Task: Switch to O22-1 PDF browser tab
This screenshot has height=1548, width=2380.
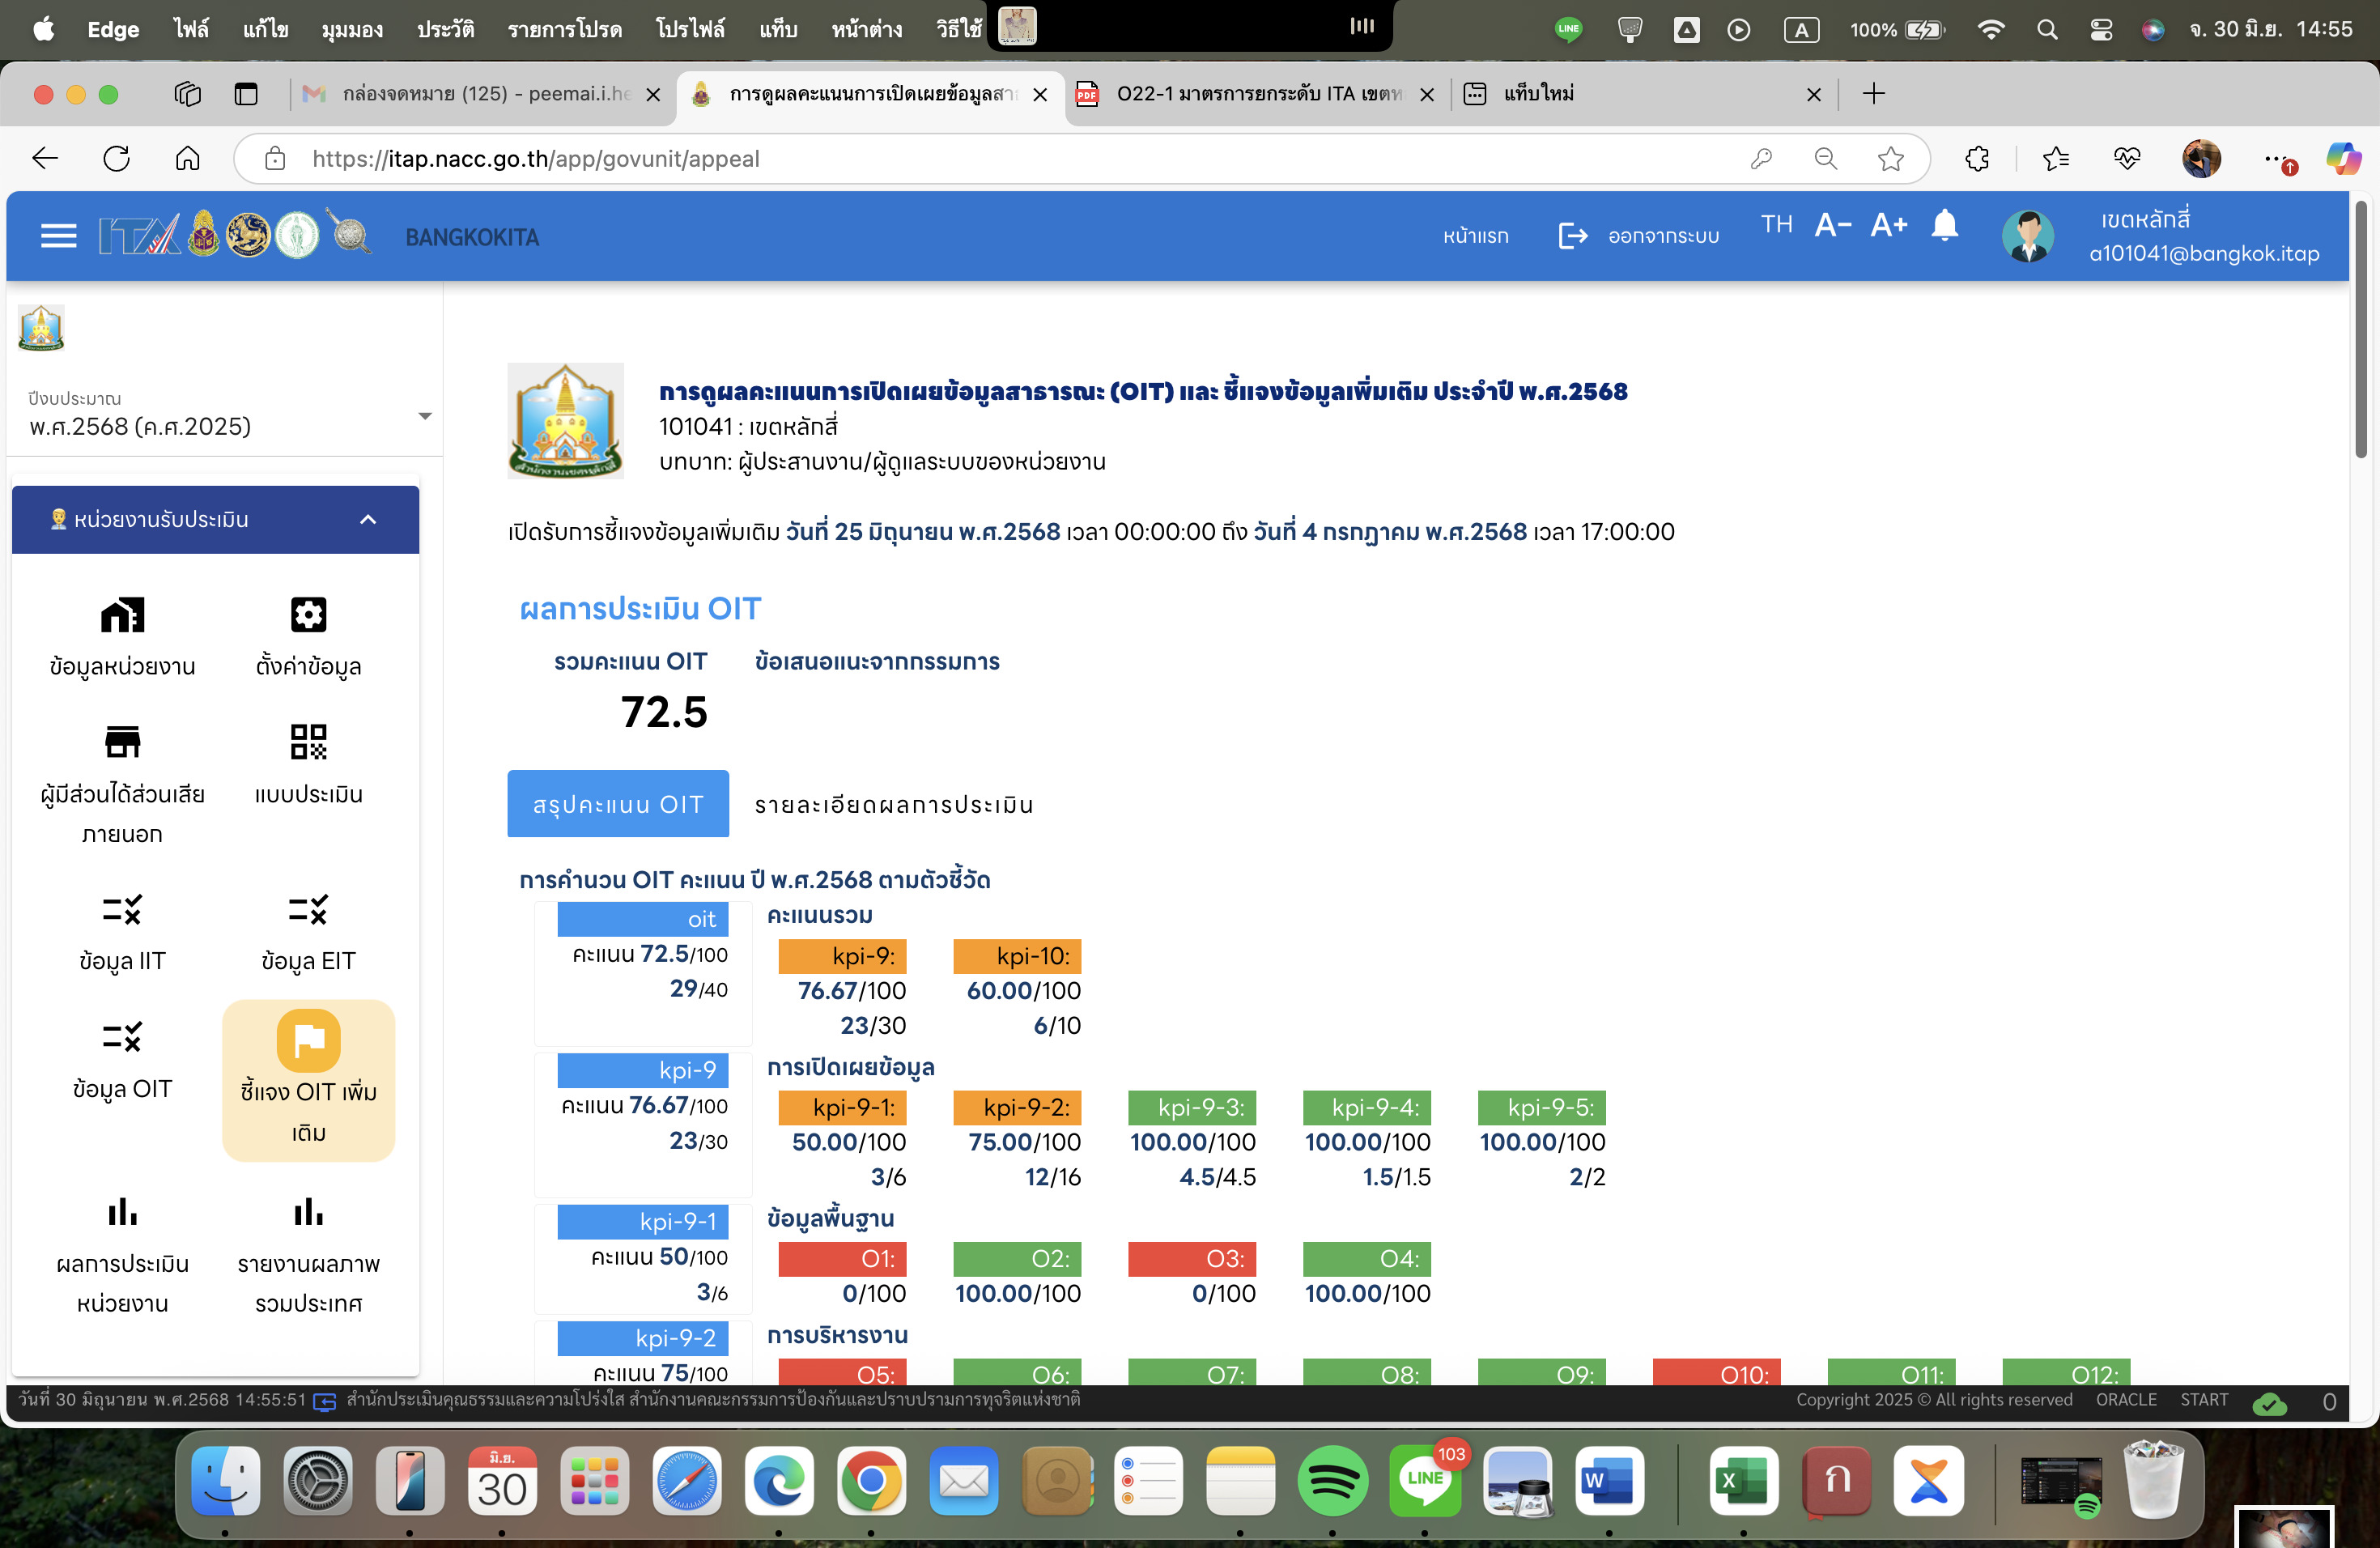Action: (1256, 93)
